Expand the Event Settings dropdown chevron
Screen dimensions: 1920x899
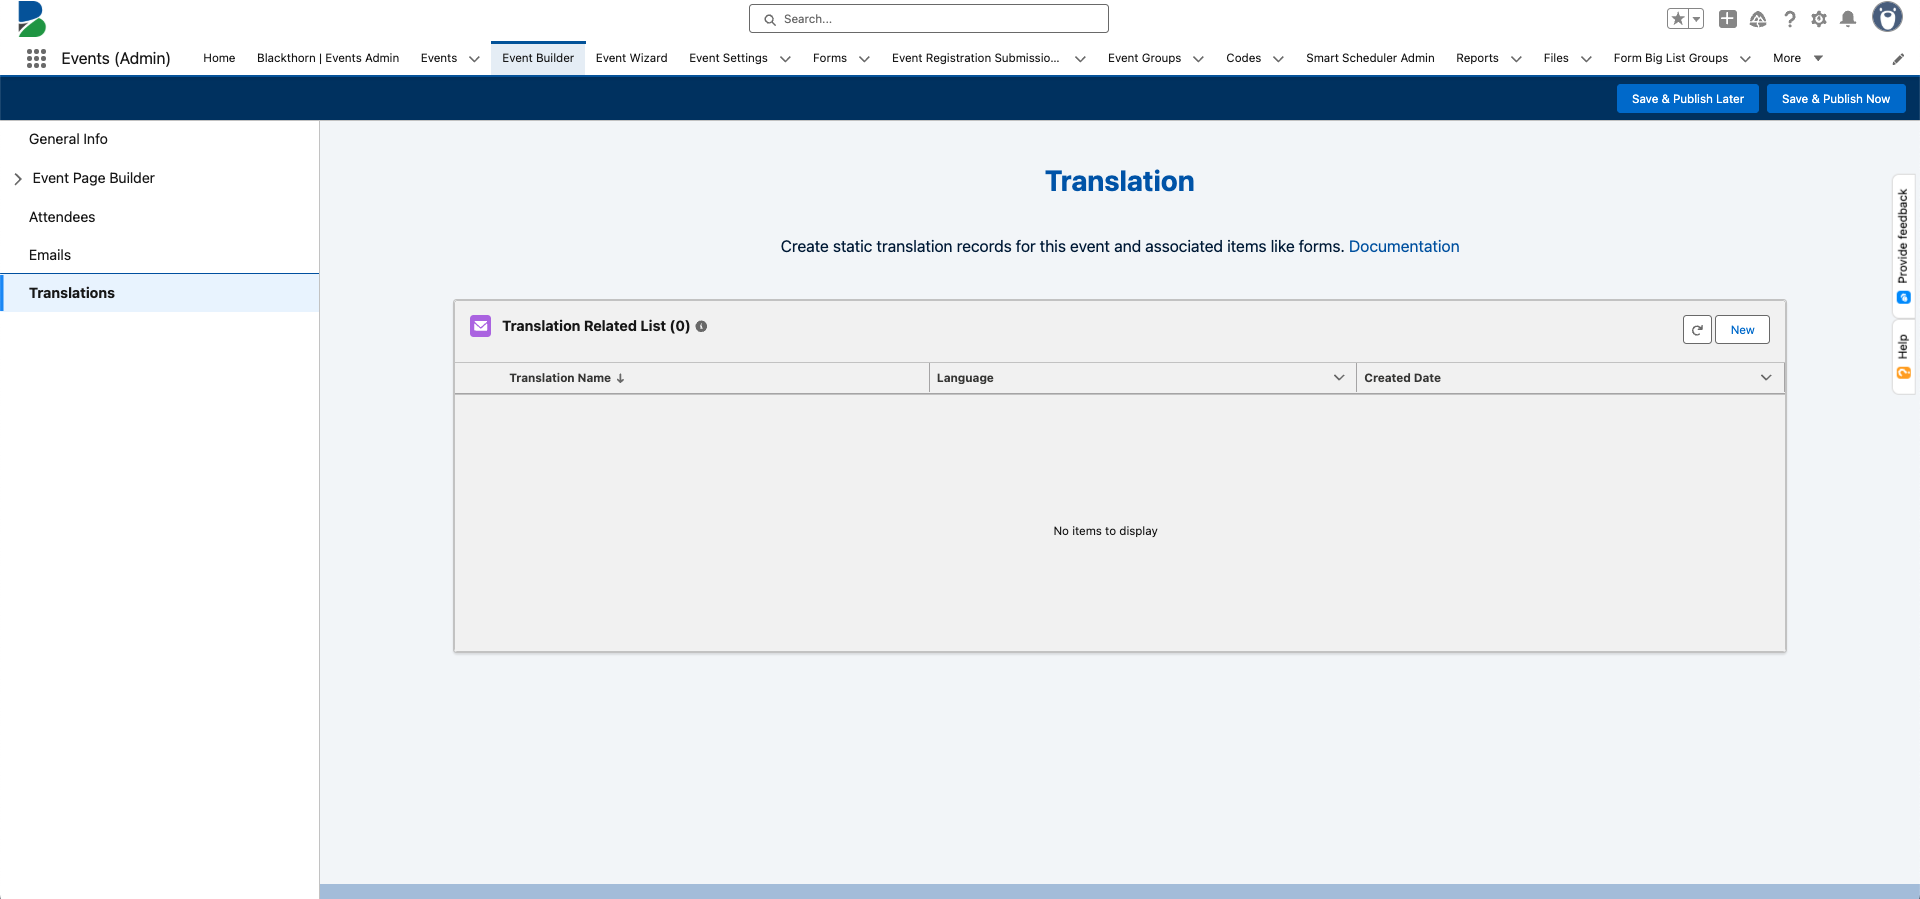point(785,59)
